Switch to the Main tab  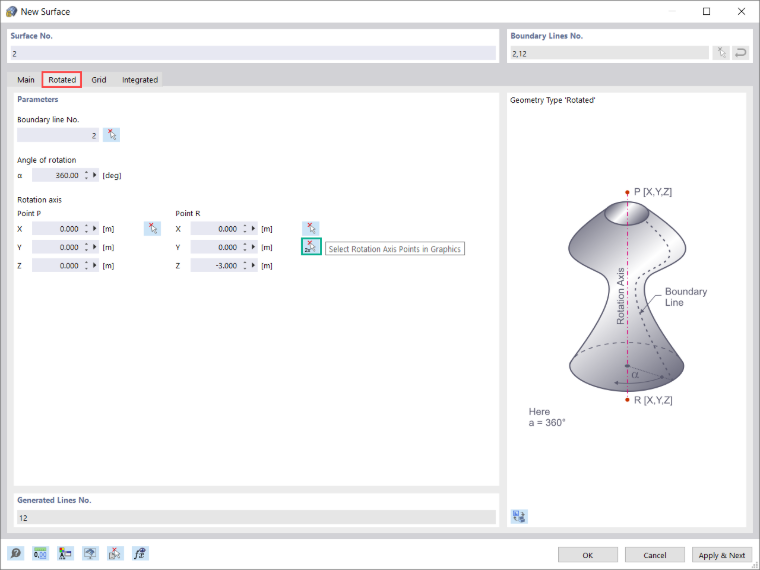(26, 79)
